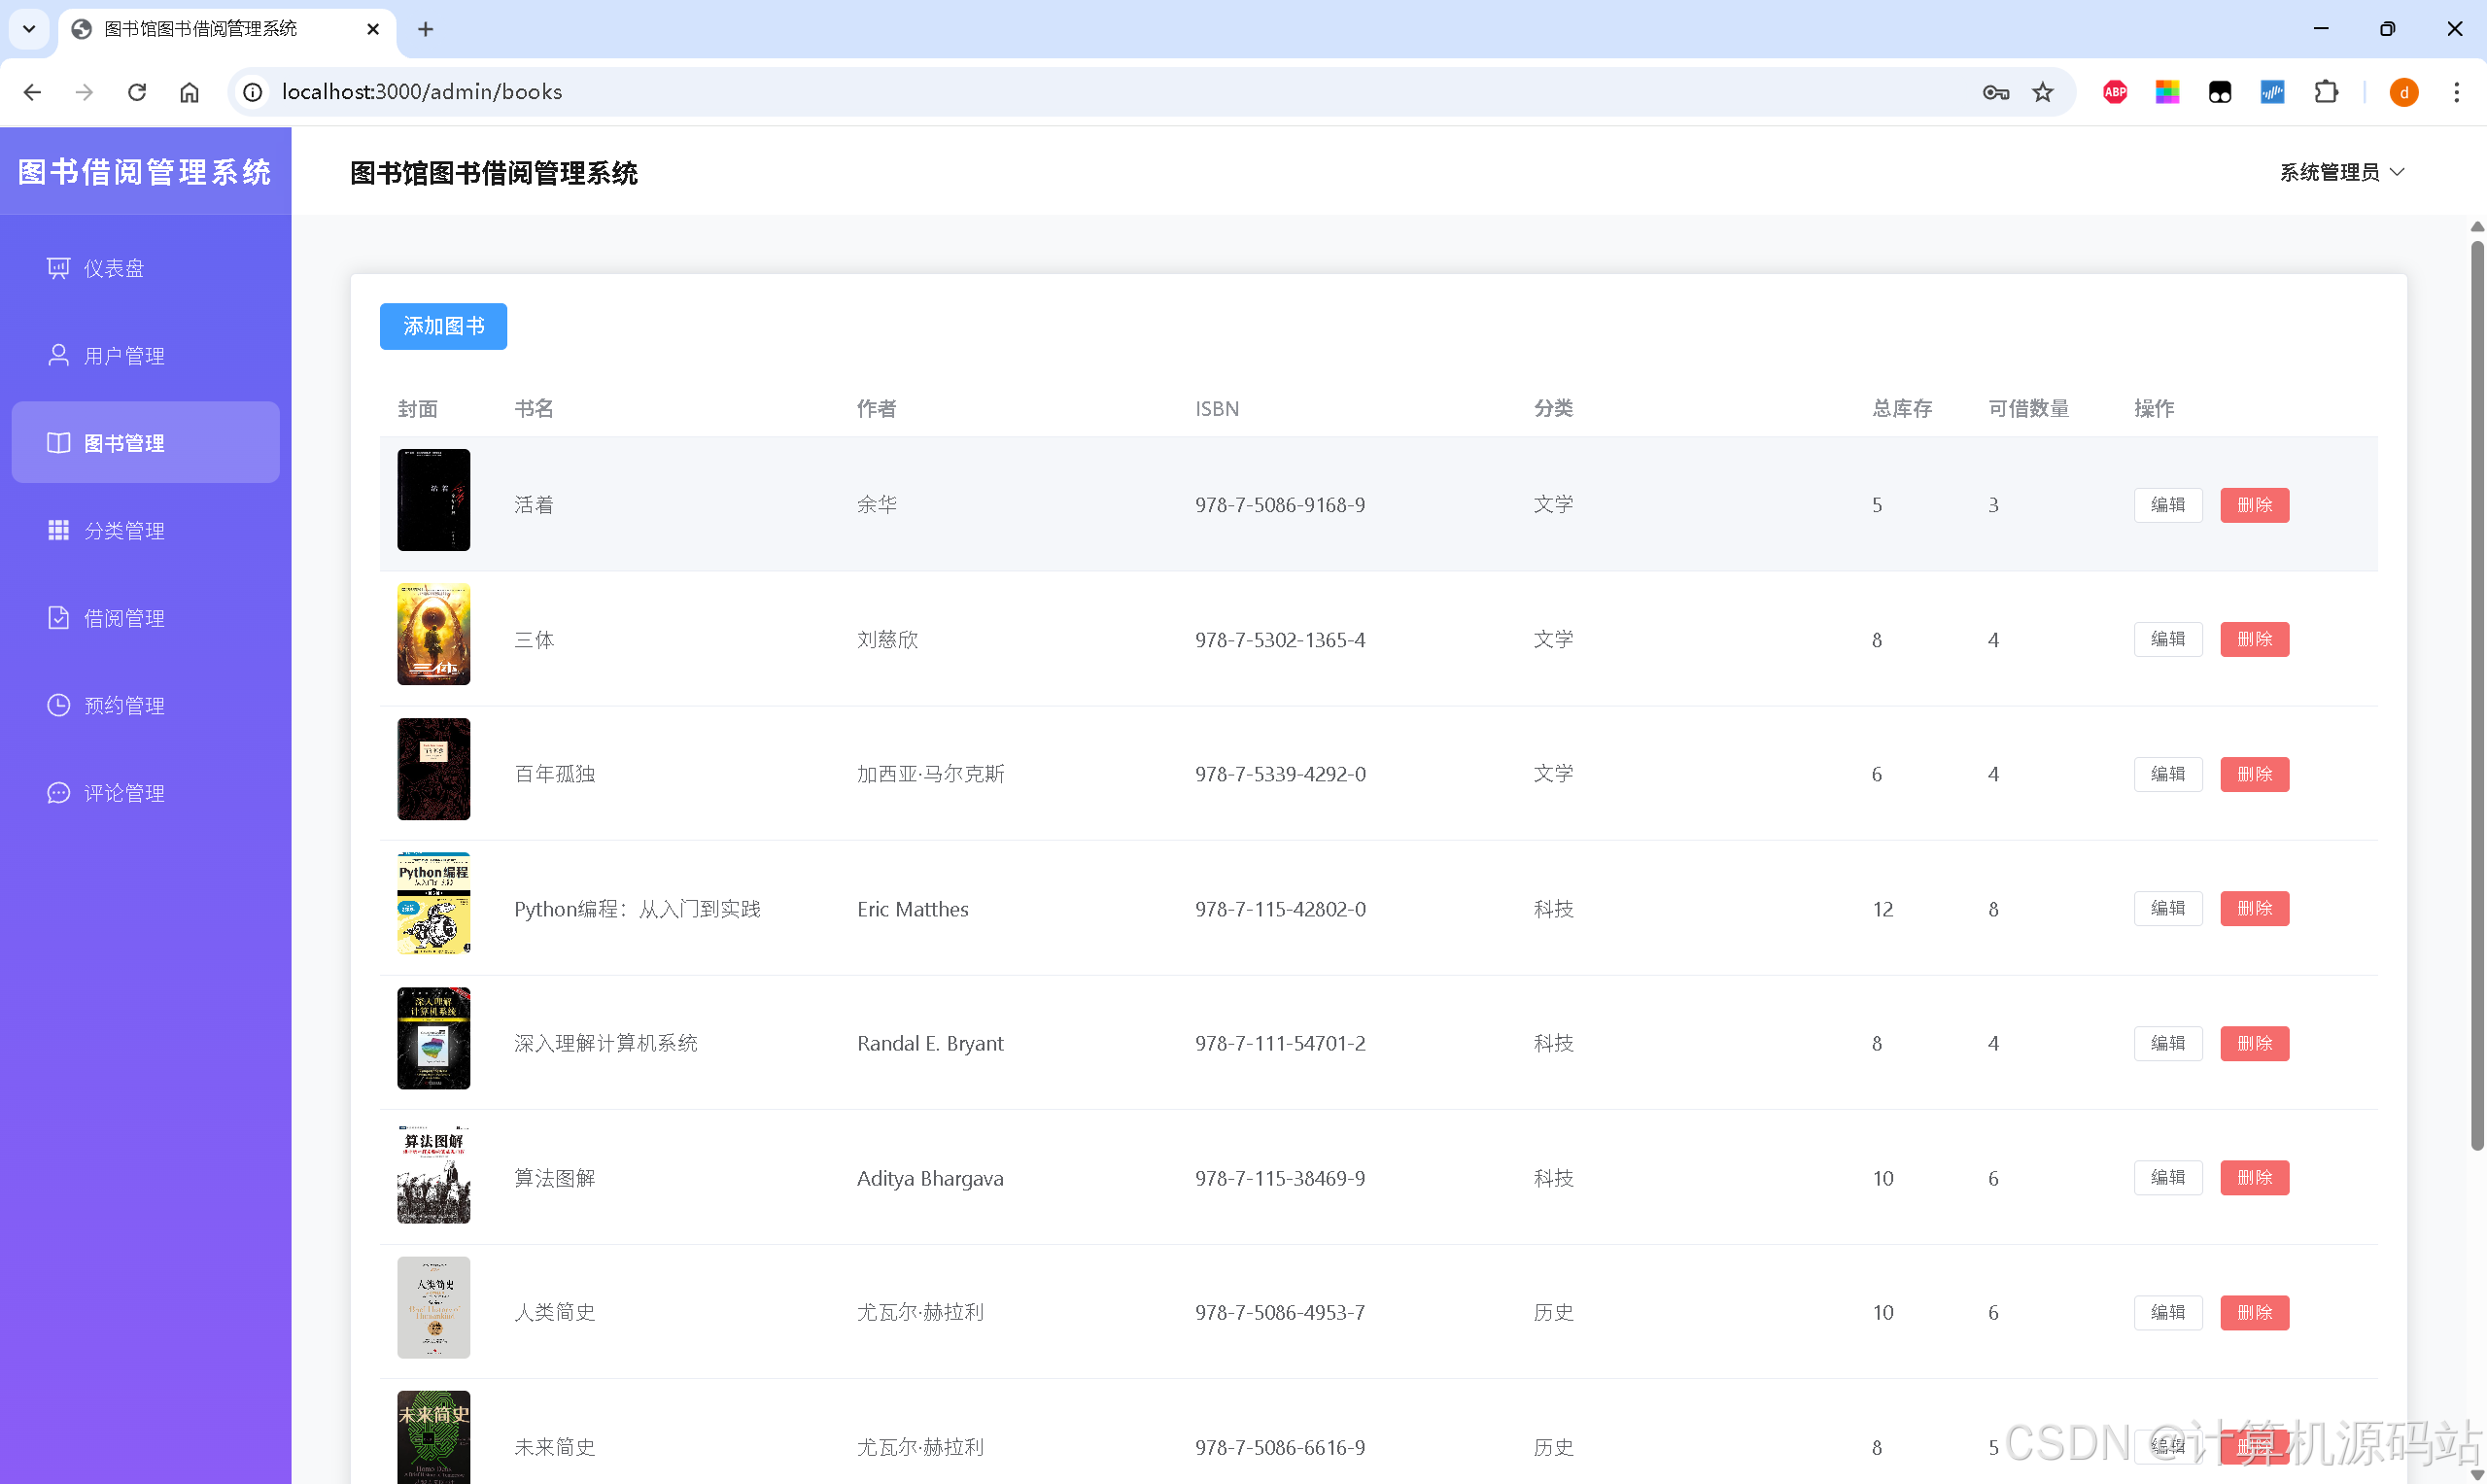Click the Python编程 book cover thumbnail

(x=433, y=903)
